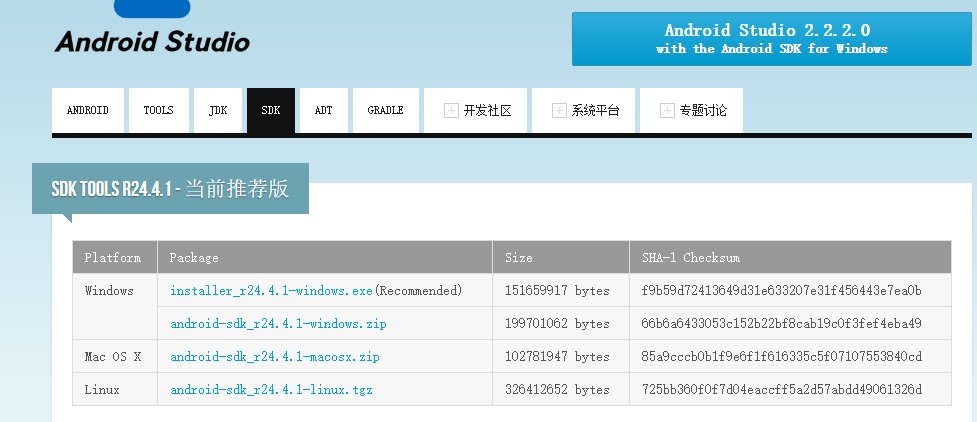Download installer_r24.4.1-windows.exe
The width and height of the screenshot is (977, 422).
pos(271,290)
